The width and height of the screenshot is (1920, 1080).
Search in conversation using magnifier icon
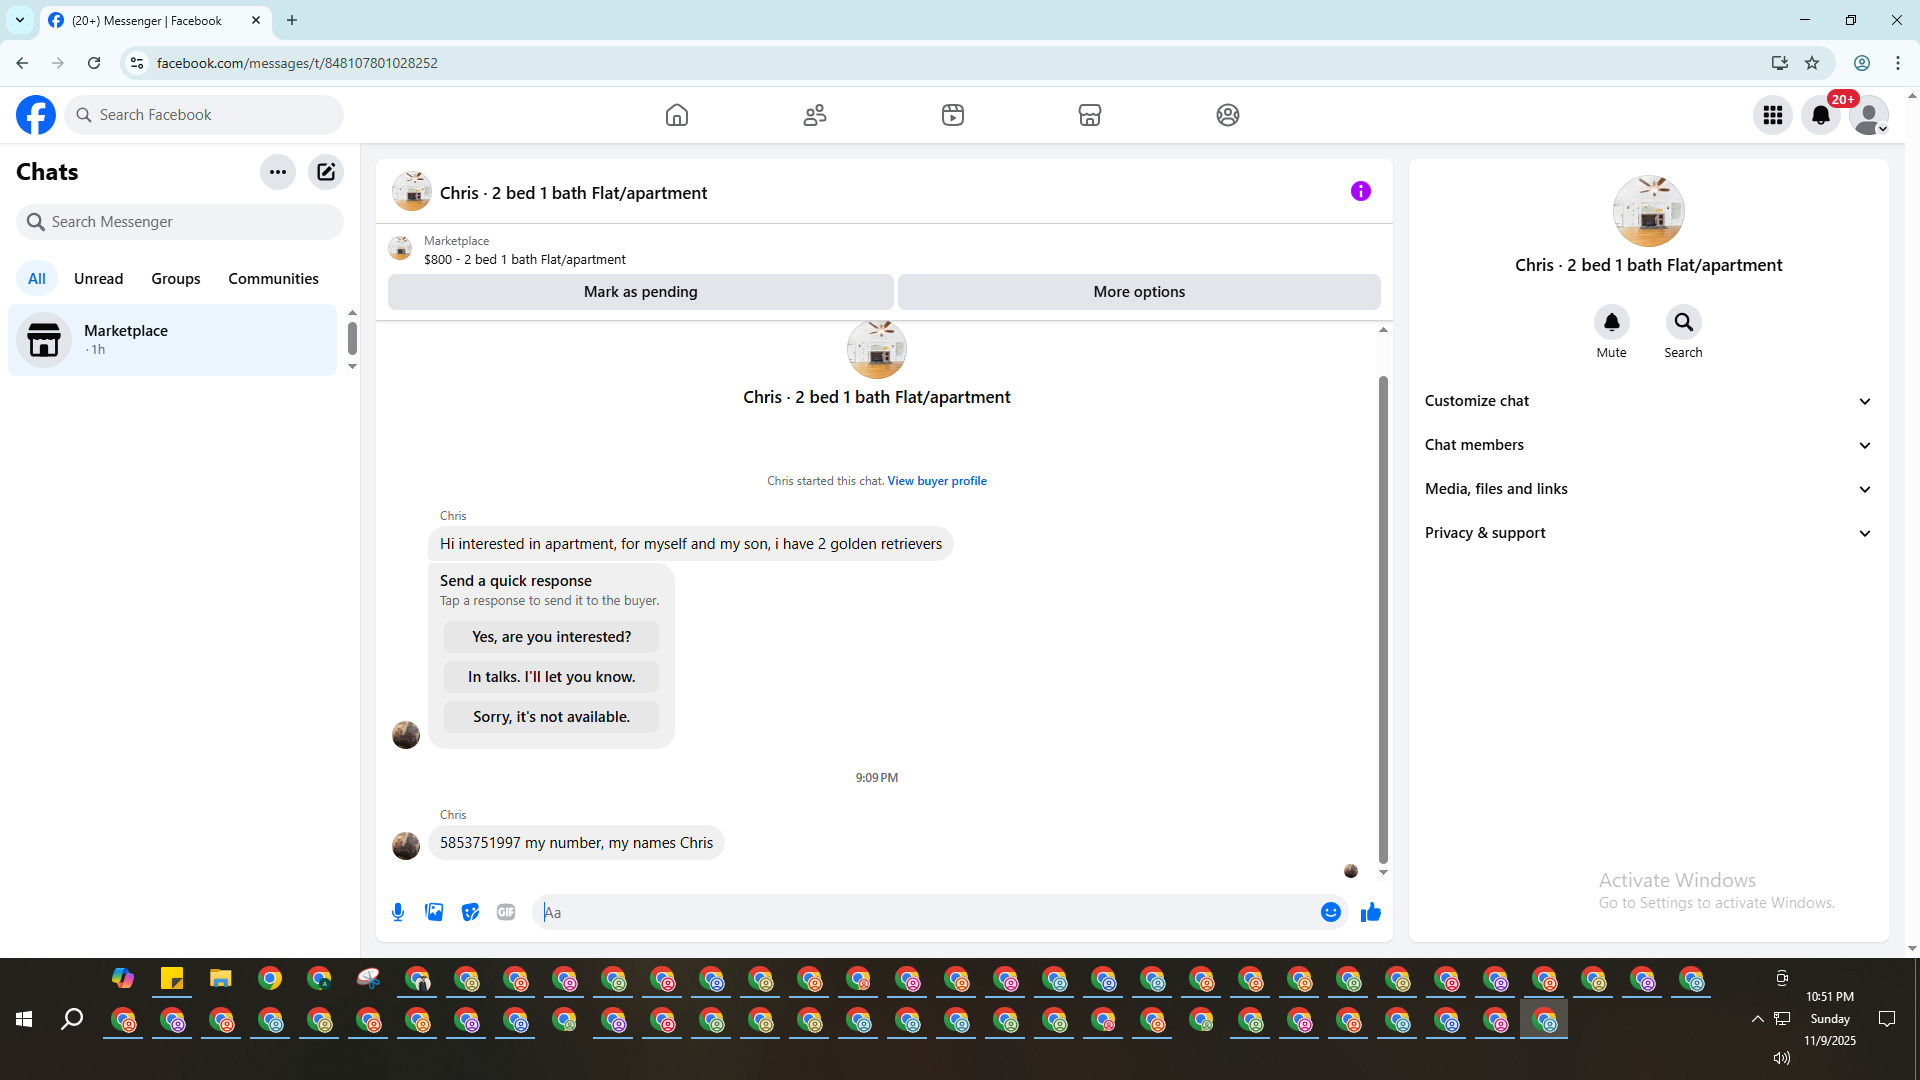point(1684,322)
